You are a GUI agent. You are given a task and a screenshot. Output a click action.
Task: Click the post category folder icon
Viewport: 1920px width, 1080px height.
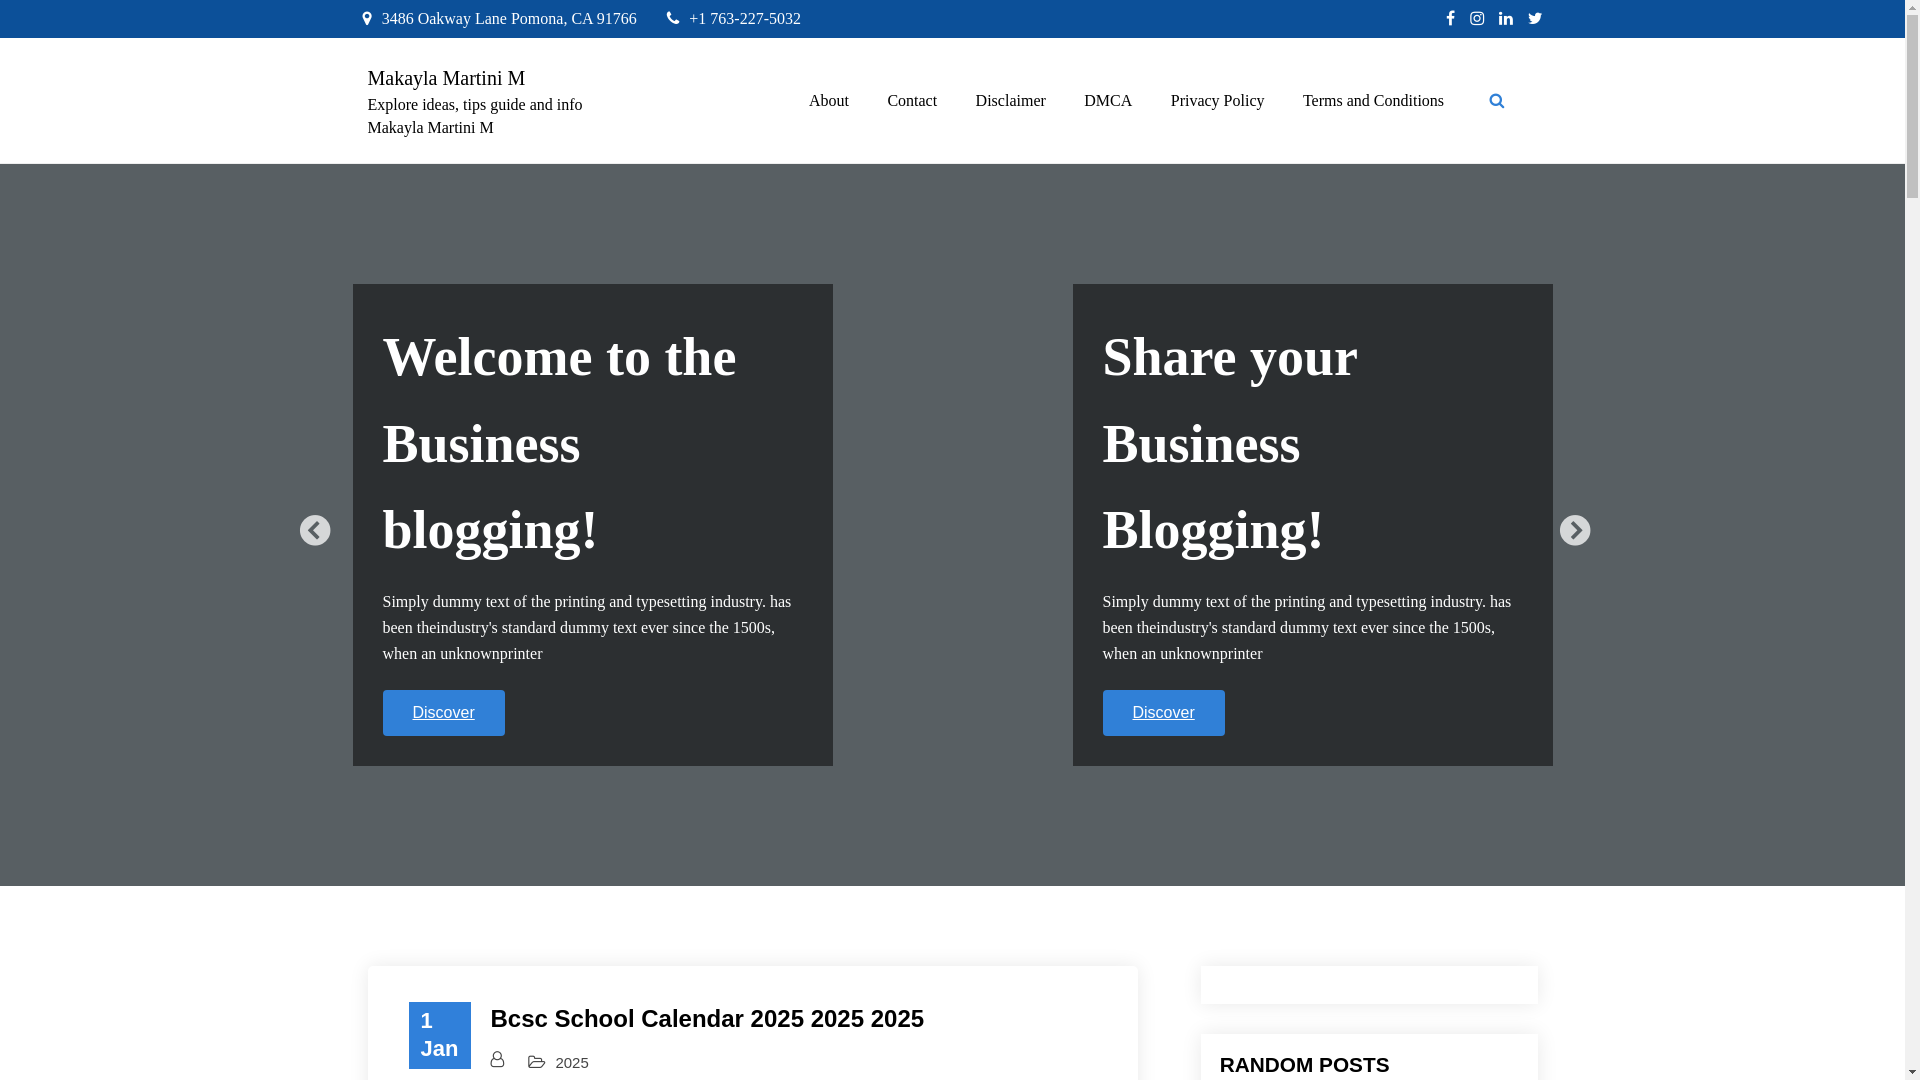click(537, 1061)
